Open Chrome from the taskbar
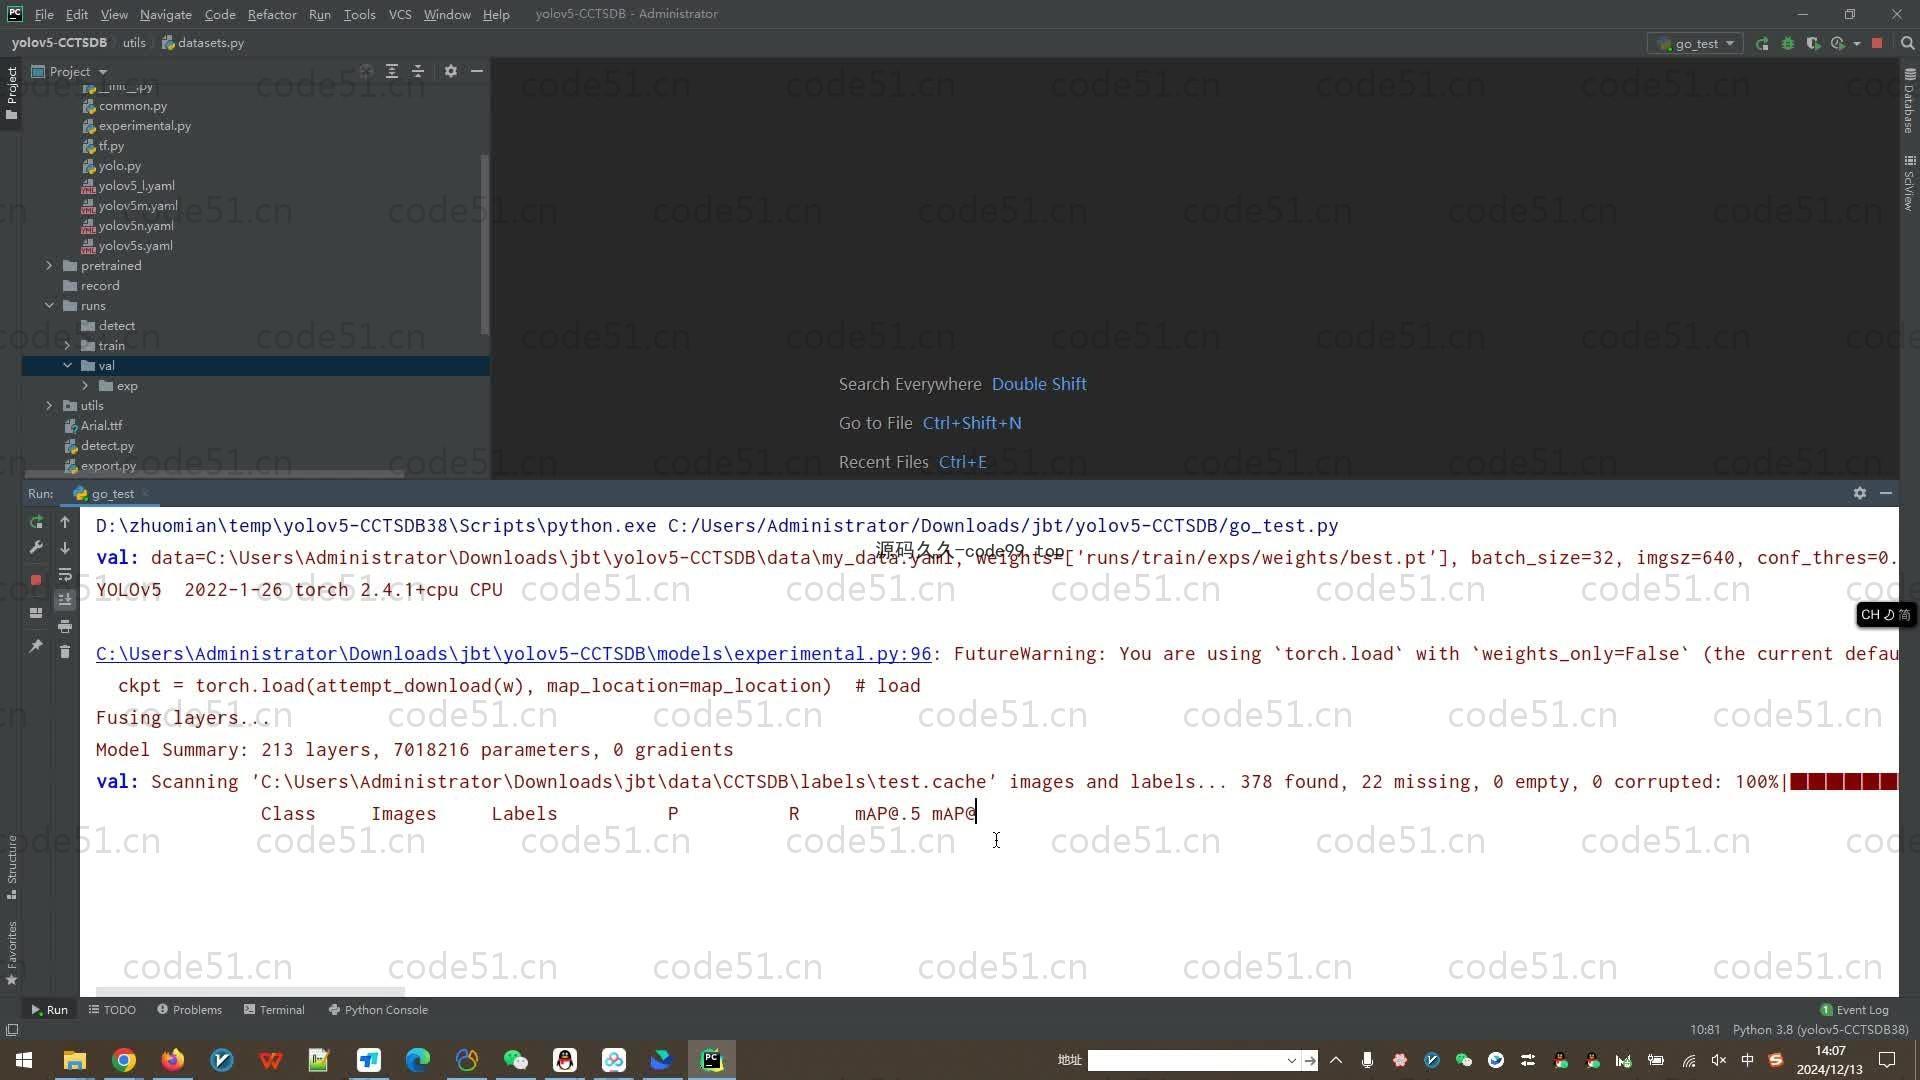 pyautogui.click(x=124, y=1060)
